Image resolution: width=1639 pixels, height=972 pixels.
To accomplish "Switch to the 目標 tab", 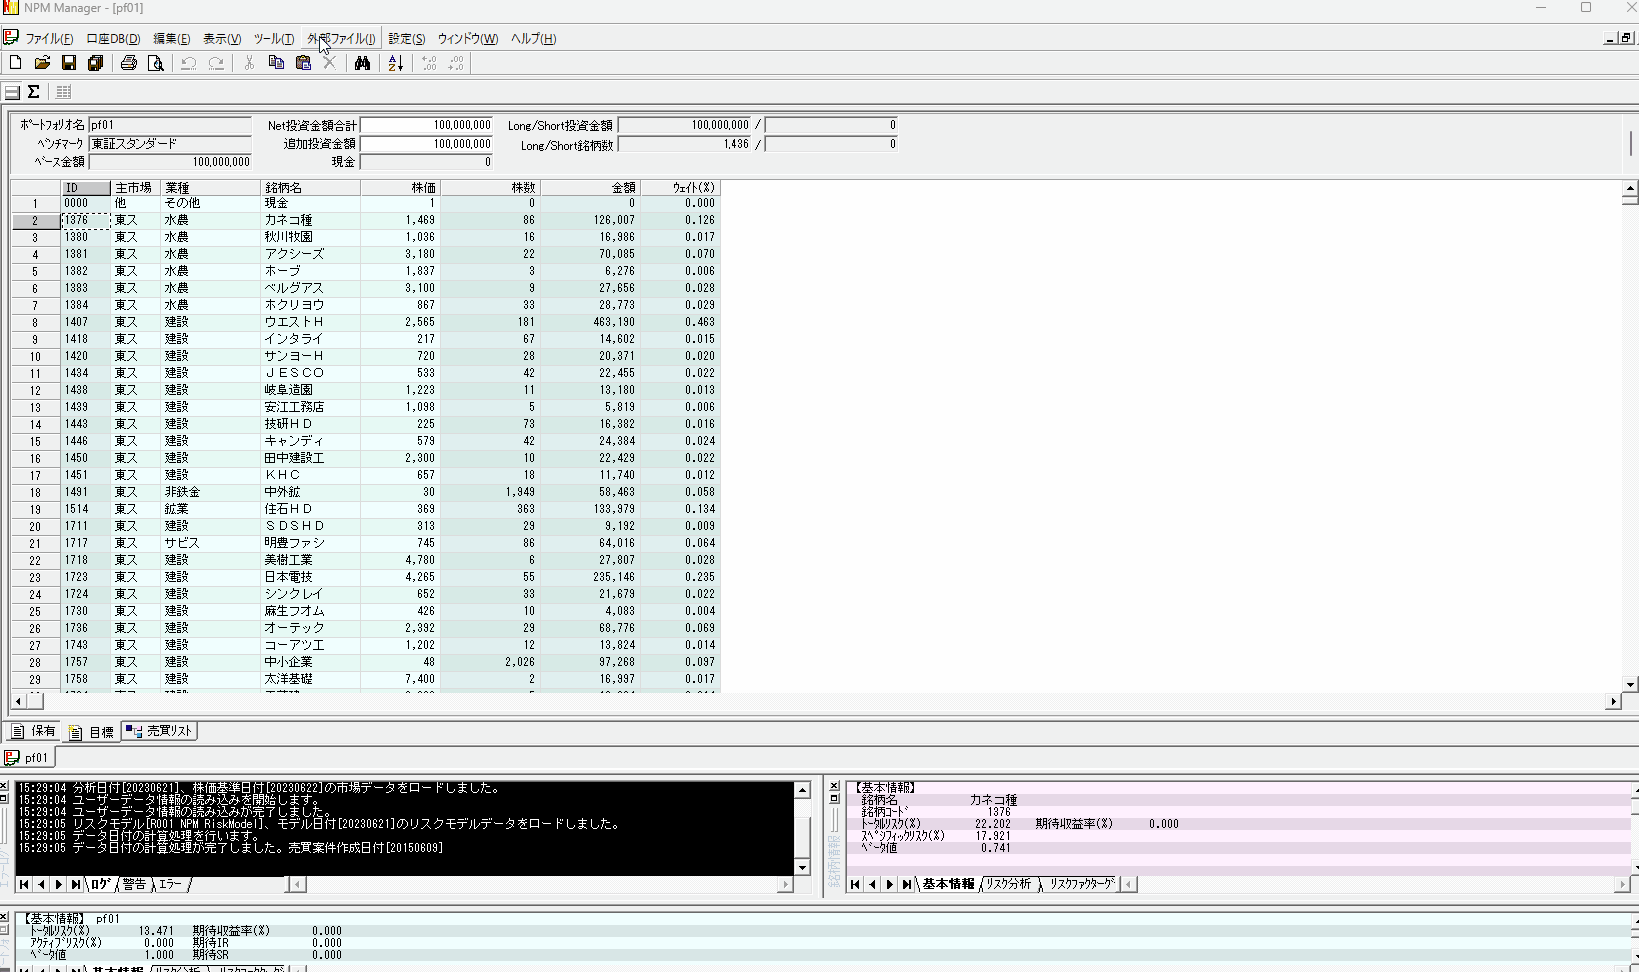I will pyautogui.click(x=92, y=732).
